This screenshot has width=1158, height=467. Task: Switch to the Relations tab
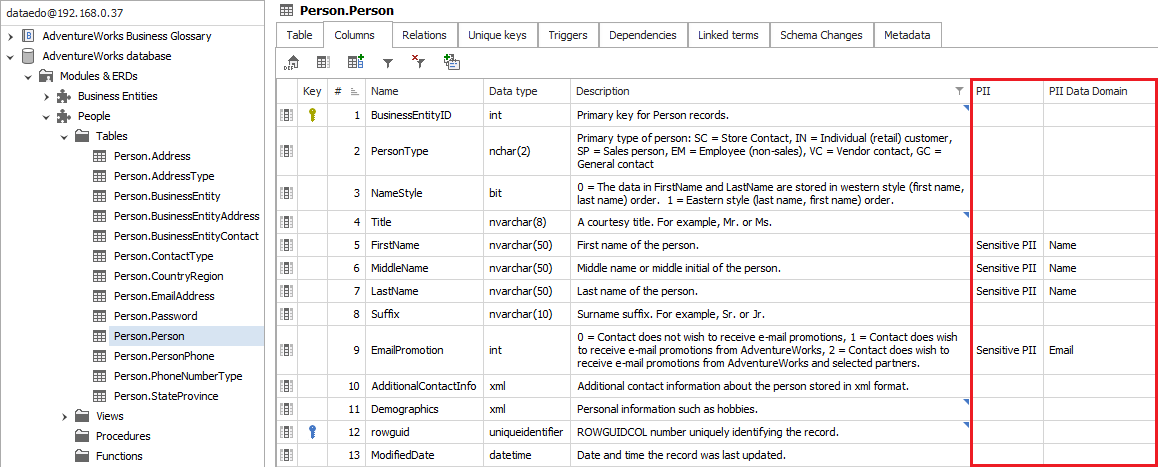pos(424,35)
